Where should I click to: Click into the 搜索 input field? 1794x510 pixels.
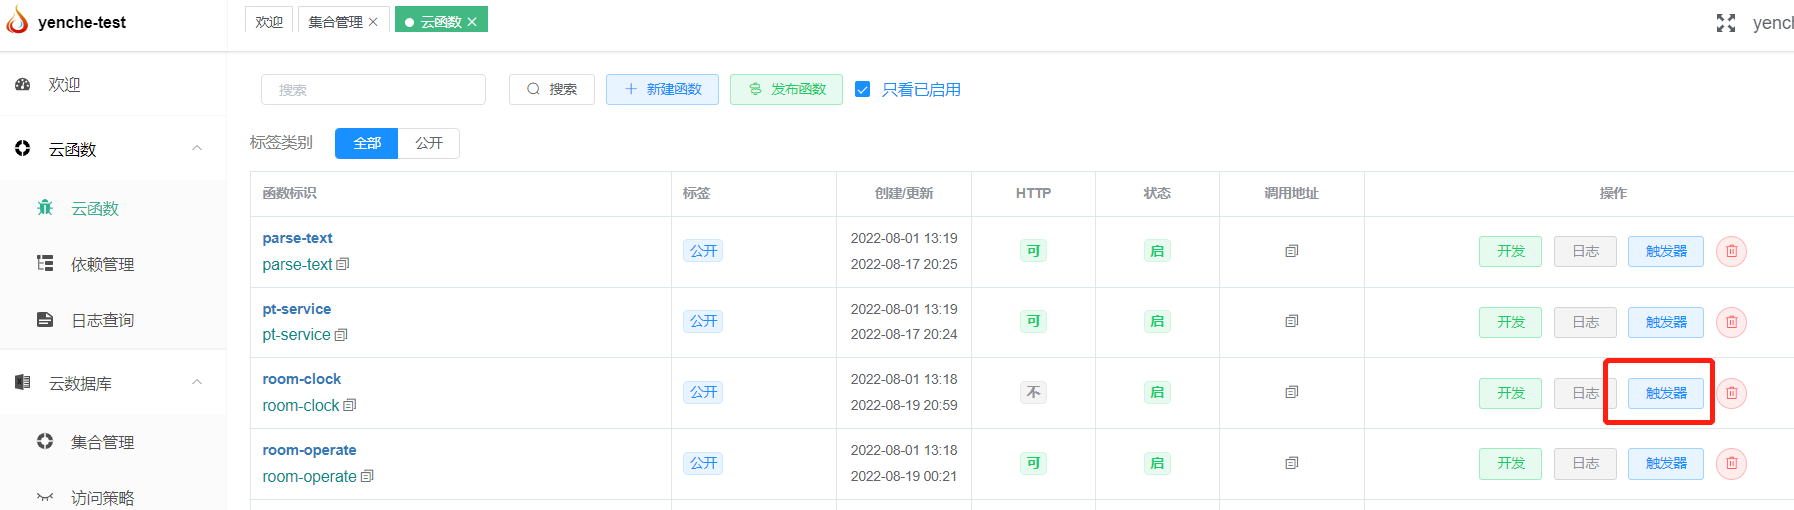pos(373,89)
